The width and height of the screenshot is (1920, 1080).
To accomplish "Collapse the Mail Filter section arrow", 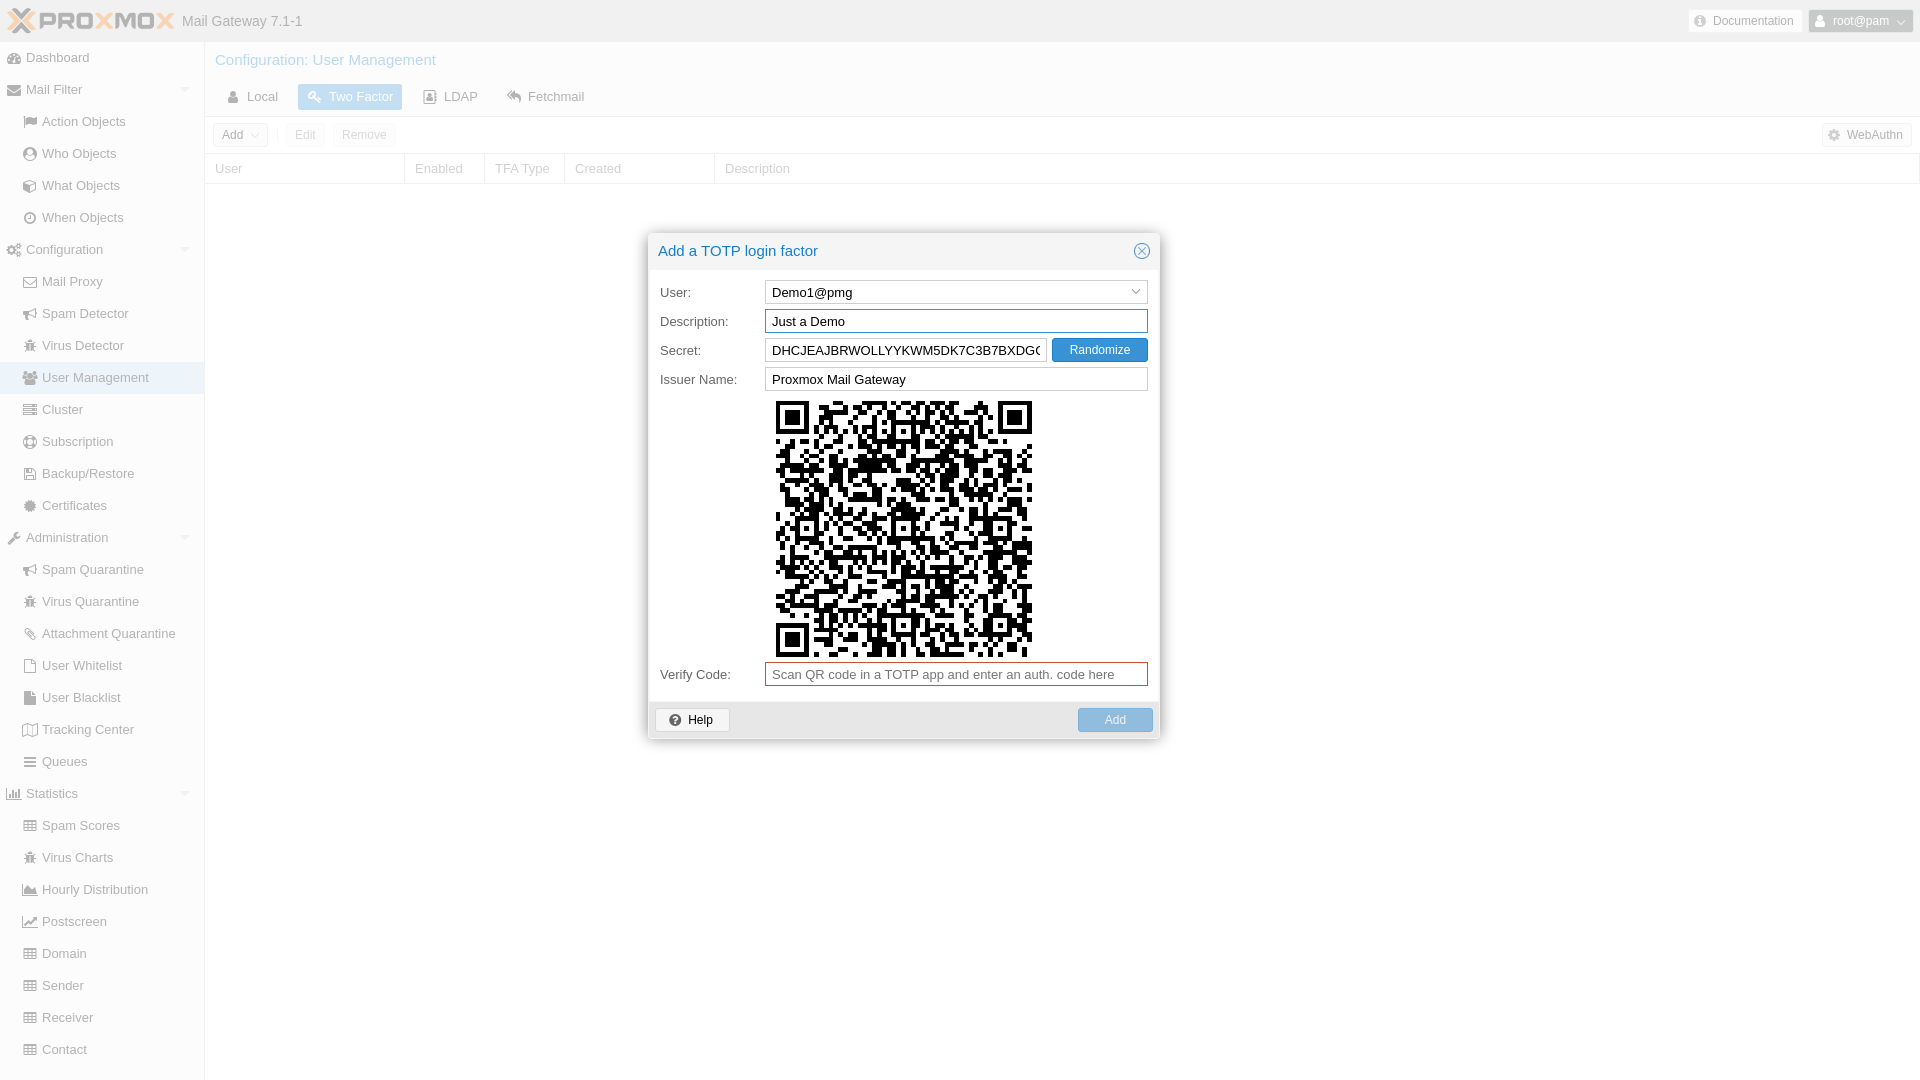I will [x=184, y=90].
